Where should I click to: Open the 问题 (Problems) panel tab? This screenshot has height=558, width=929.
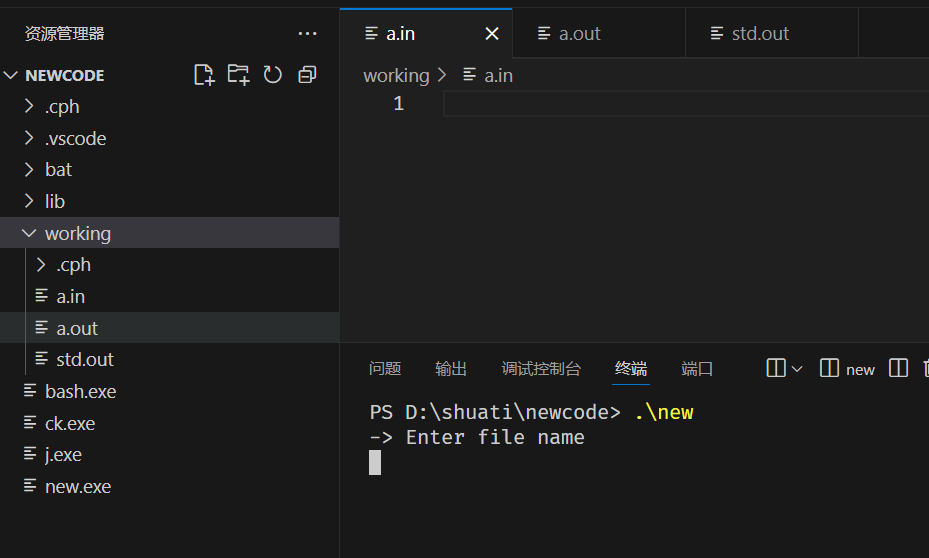tap(385, 369)
